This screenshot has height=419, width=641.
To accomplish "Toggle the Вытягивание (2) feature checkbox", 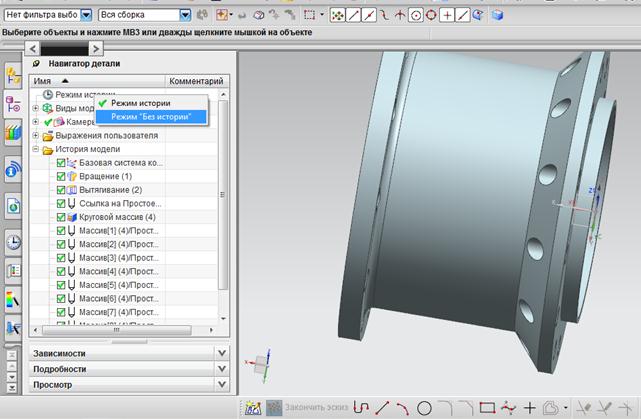I will (x=61, y=190).
